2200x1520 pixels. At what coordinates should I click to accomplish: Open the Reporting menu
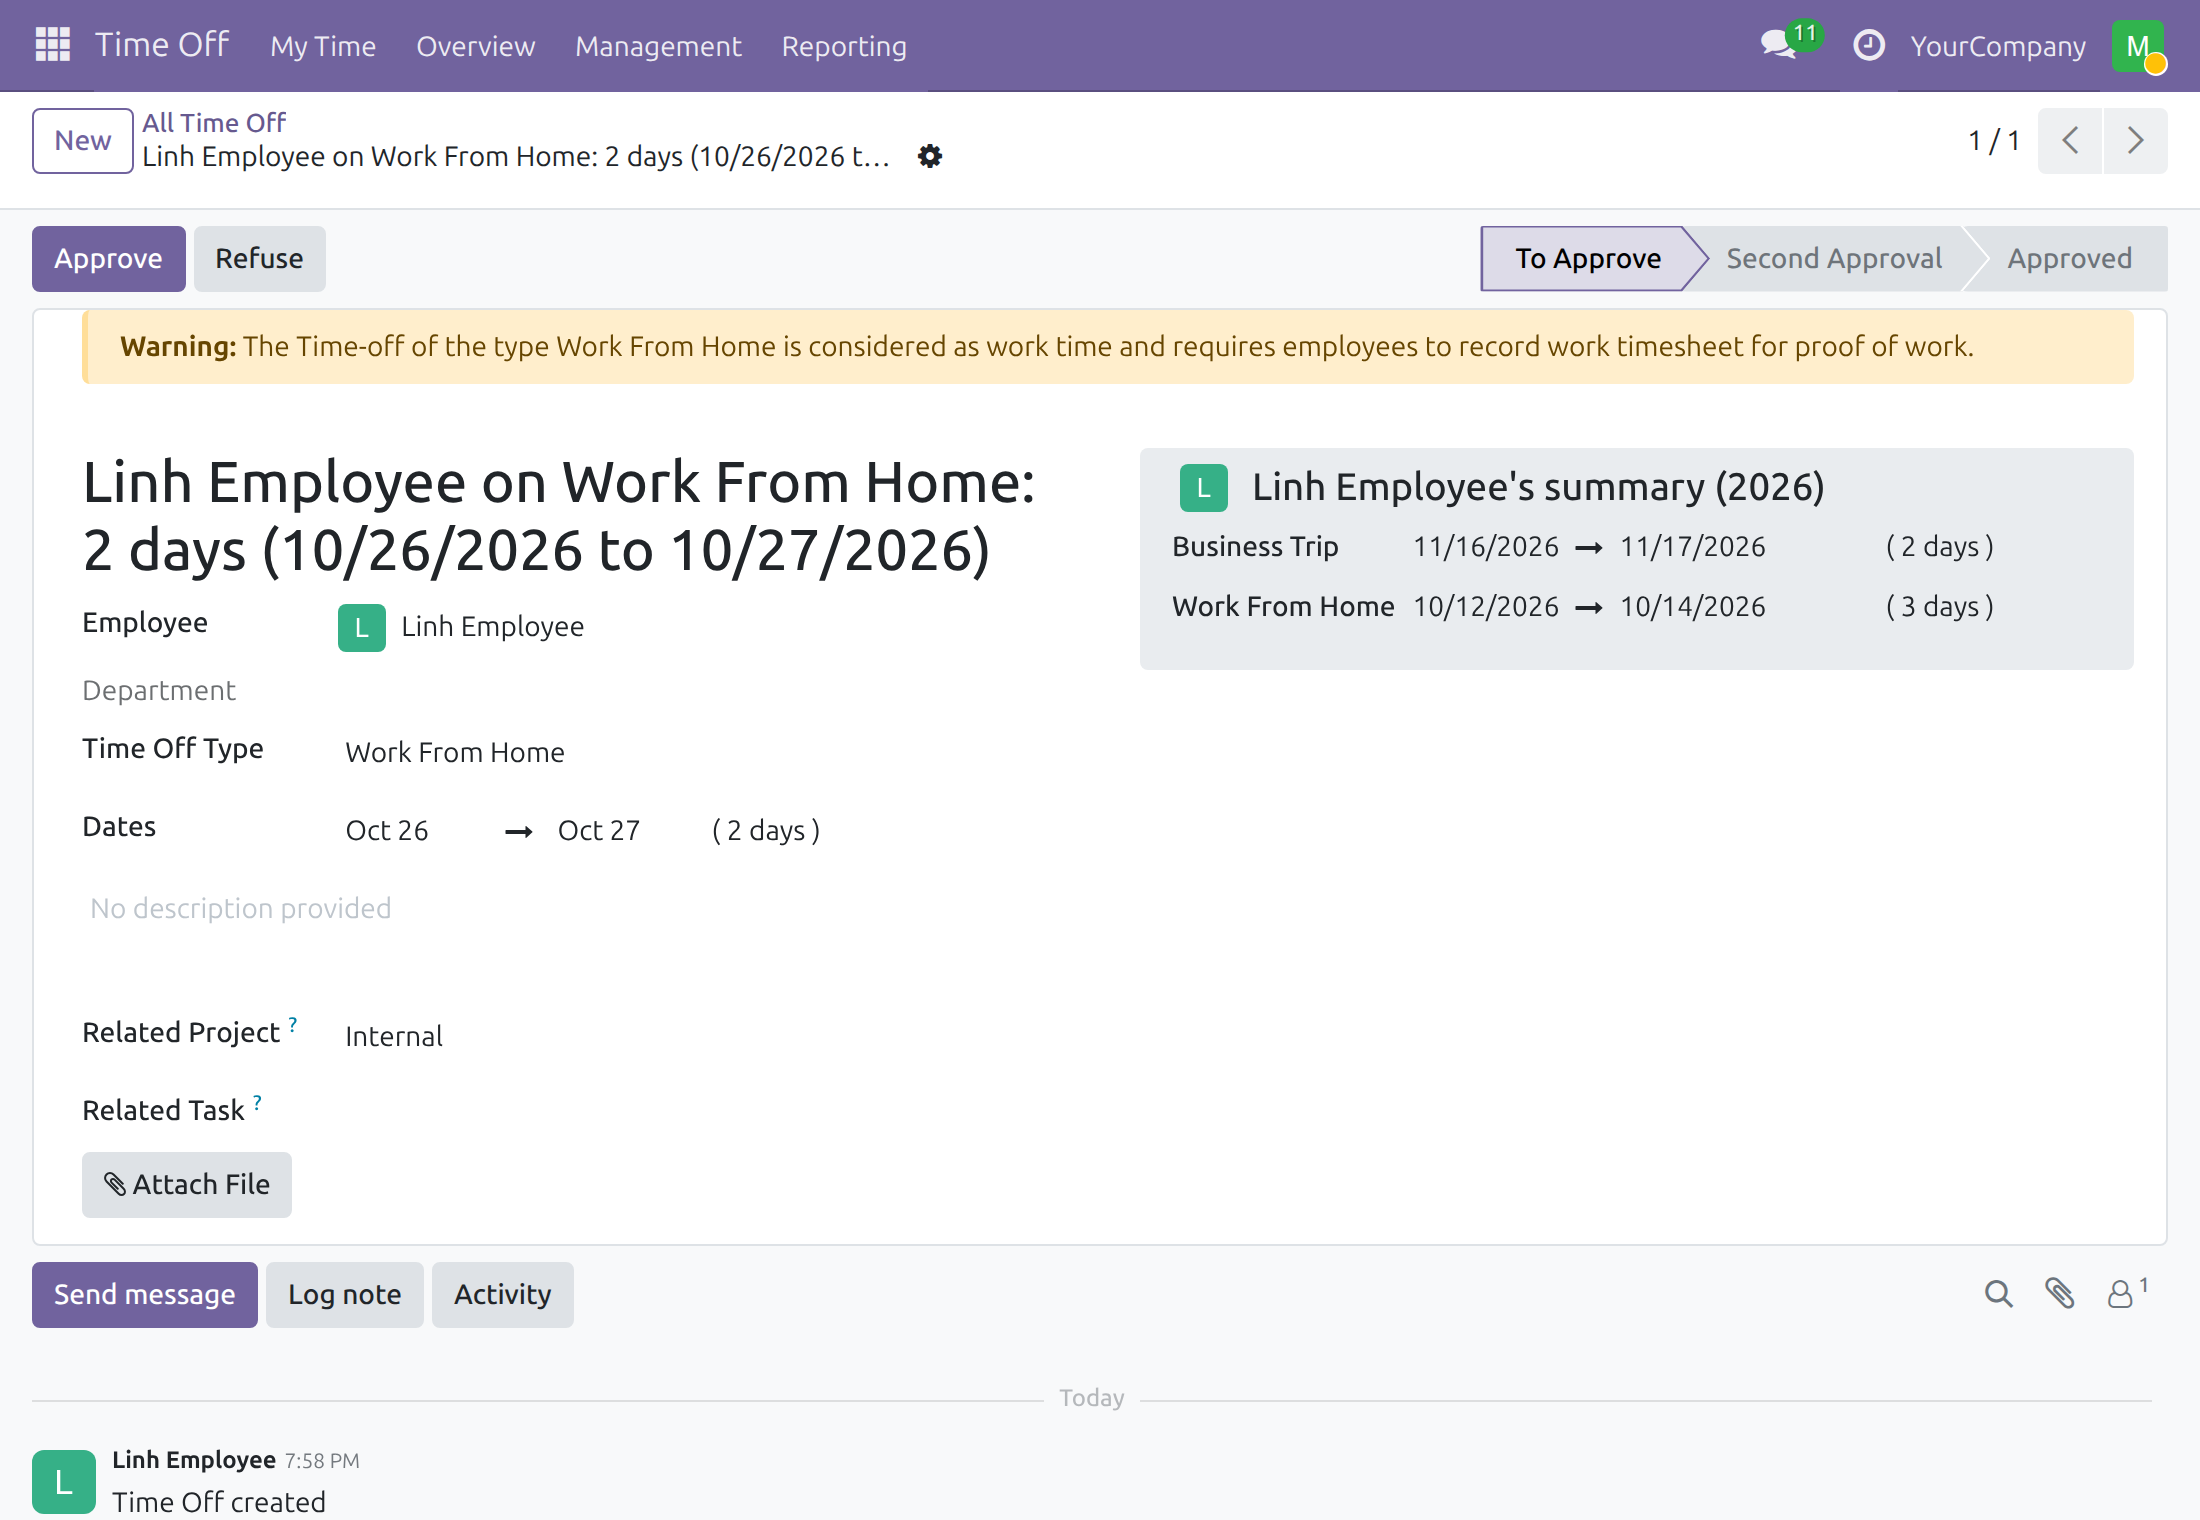[844, 46]
